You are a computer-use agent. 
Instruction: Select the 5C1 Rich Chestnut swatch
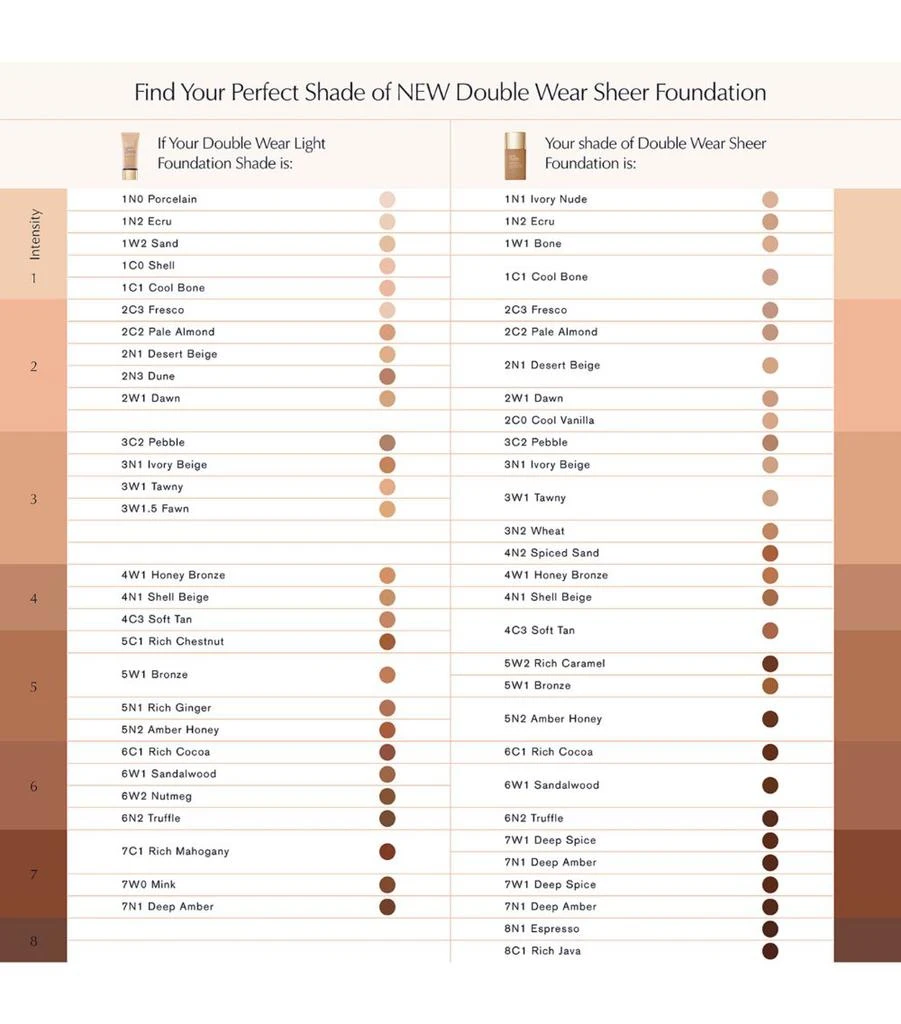click(x=387, y=641)
